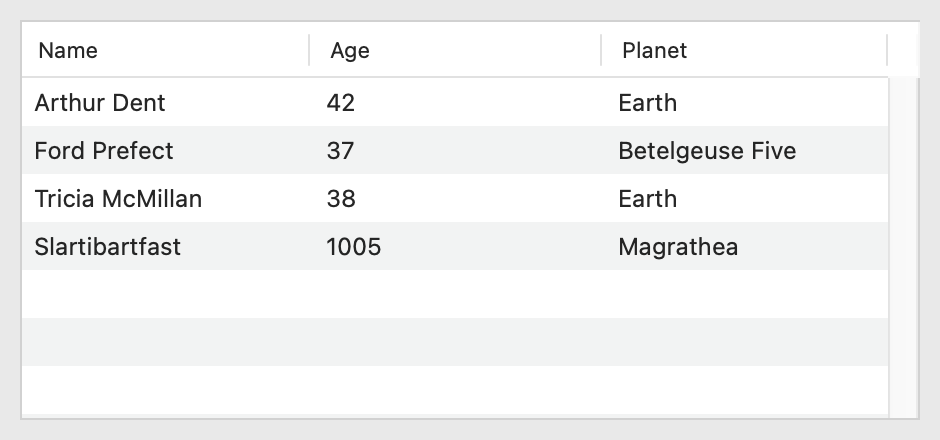Image resolution: width=940 pixels, height=440 pixels.
Task: Select the Magrathea planet cell
Action: coord(678,247)
